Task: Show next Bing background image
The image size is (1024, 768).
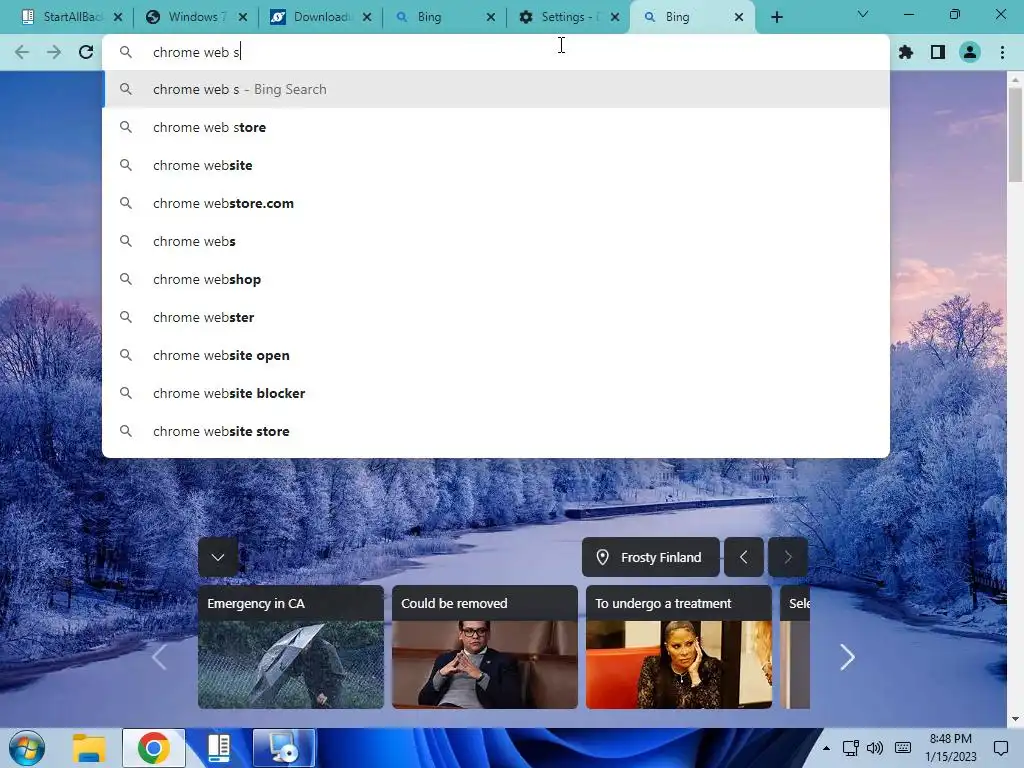Action: [x=788, y=557]
